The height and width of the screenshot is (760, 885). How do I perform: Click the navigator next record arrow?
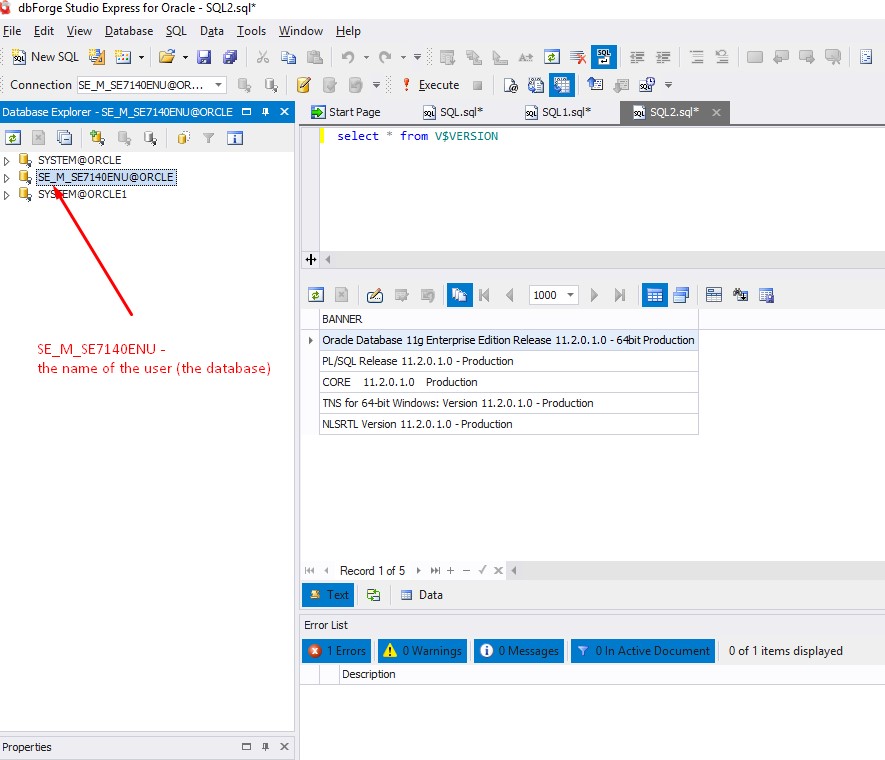(x=418, y=570)
